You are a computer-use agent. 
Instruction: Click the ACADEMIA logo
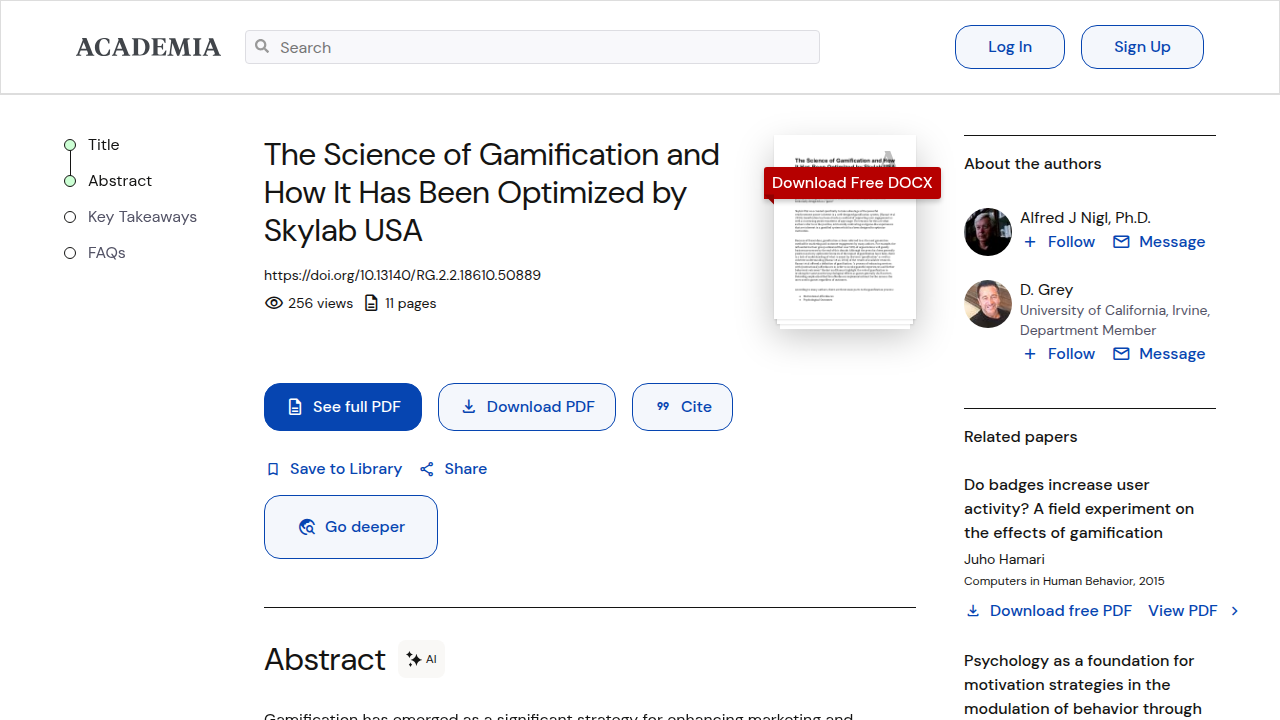tap(148, 47)
